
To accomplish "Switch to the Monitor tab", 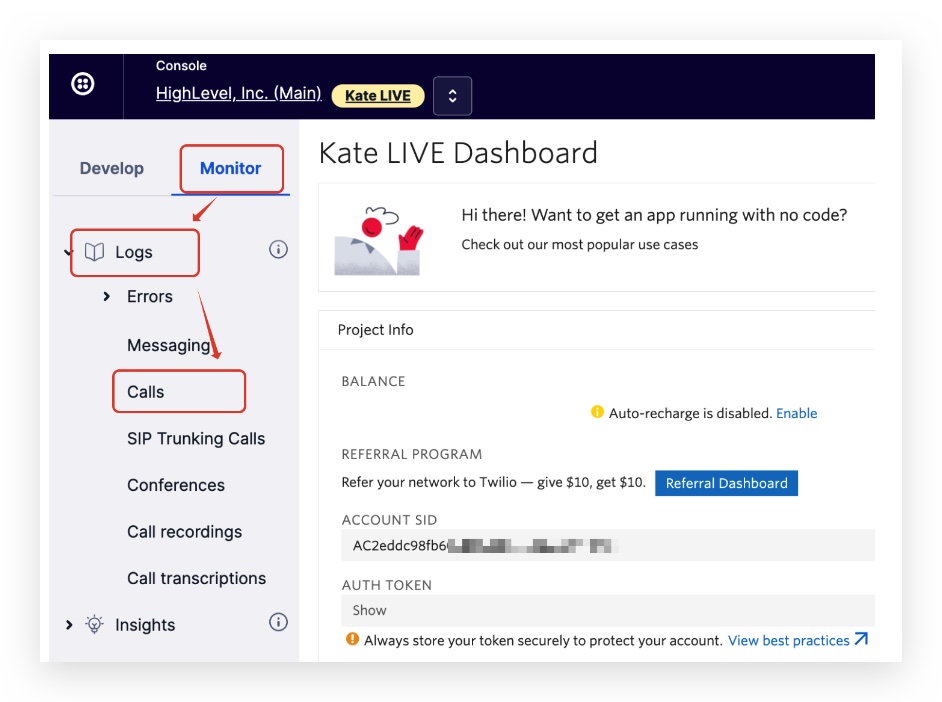I will click(230, 168).
